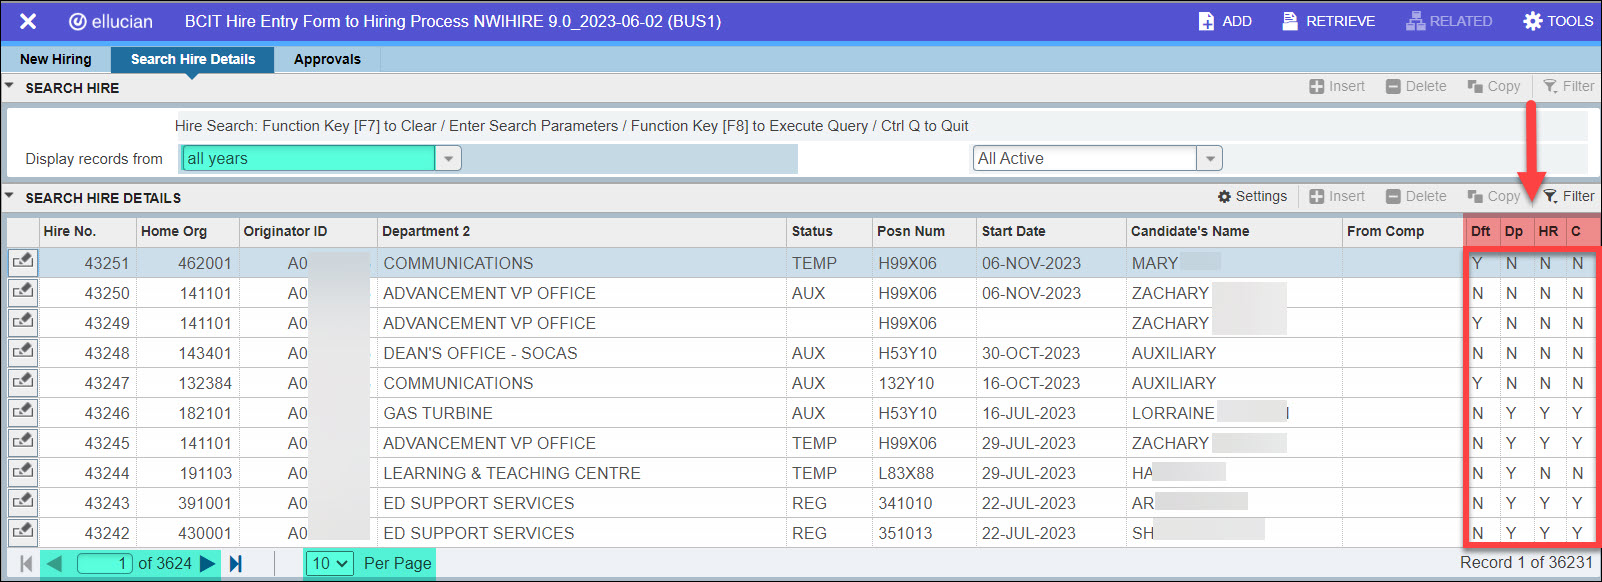Close the form with the X icon
This screenshot has width=1602, height=582.
28,21
